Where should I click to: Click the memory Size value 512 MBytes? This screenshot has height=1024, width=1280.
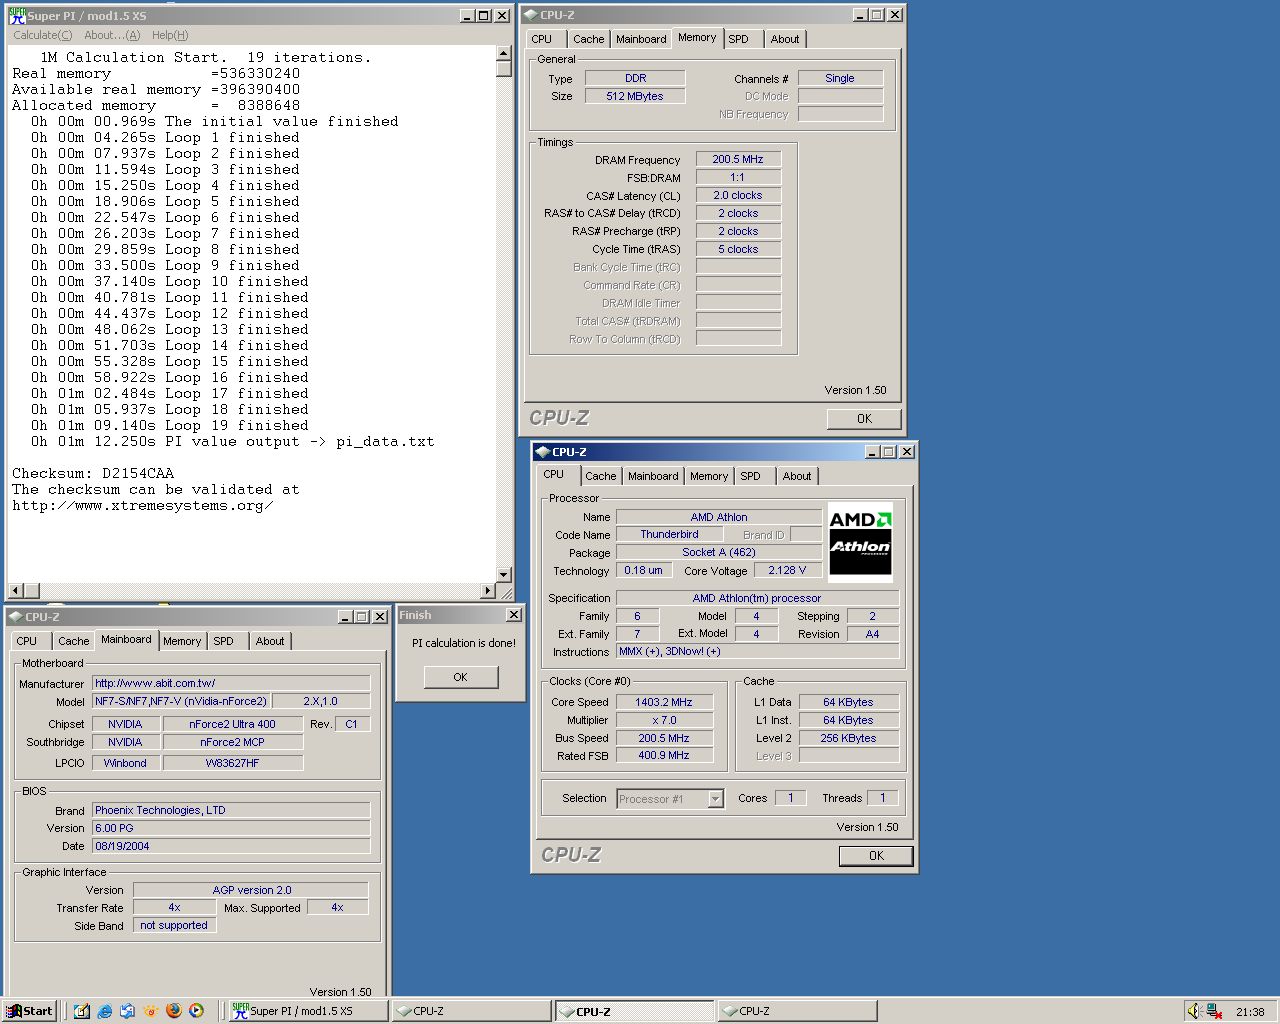pyautogui.click(x=635, y=96)
